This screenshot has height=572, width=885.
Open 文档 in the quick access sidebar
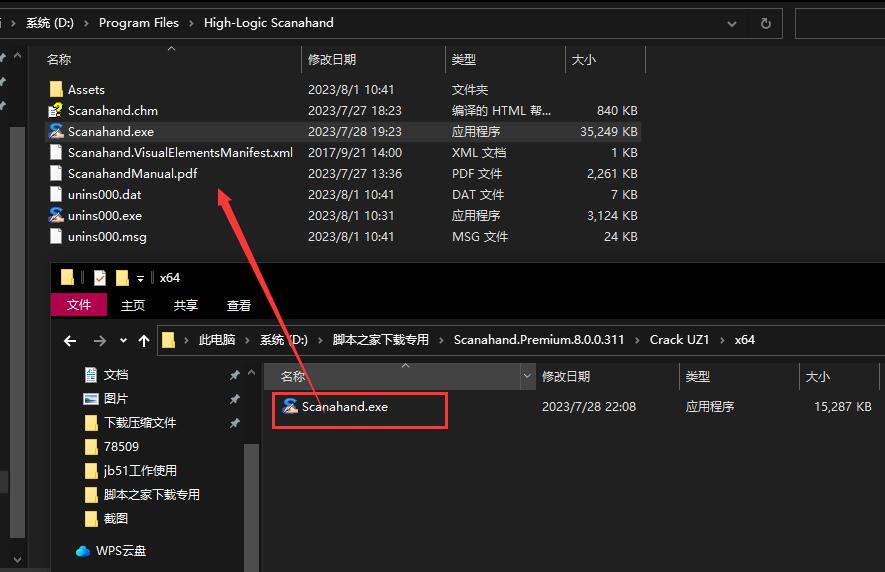pos(116,374)
